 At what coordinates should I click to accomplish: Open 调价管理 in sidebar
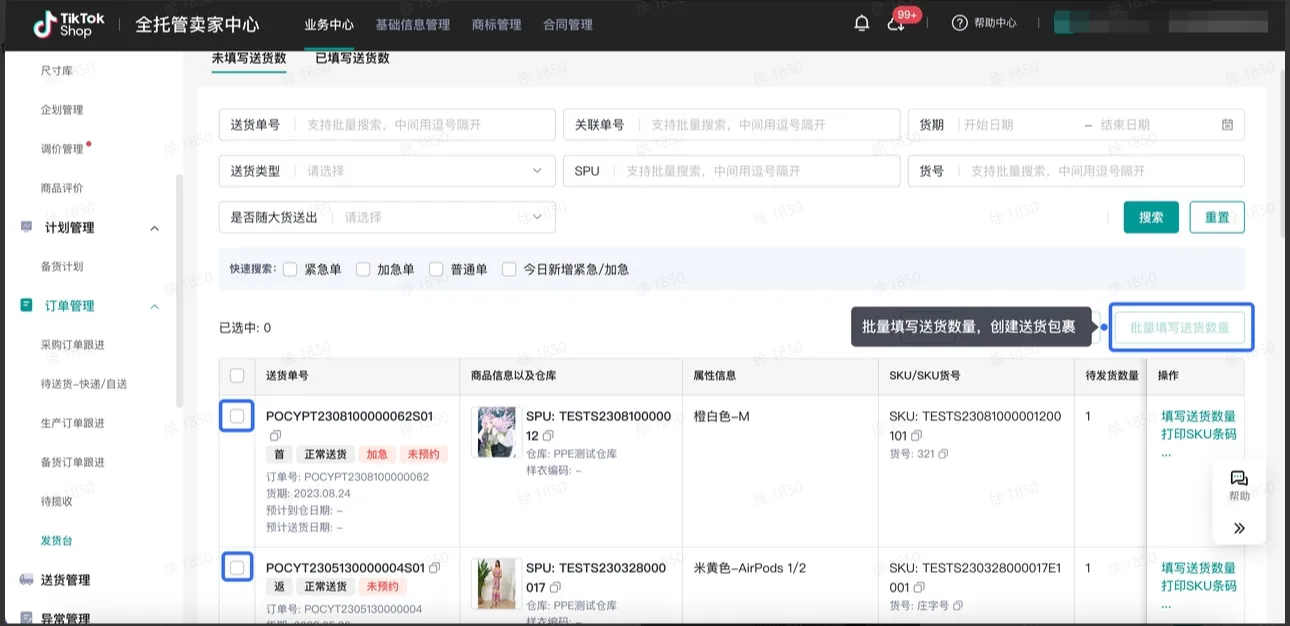click(x=62, y=149)
